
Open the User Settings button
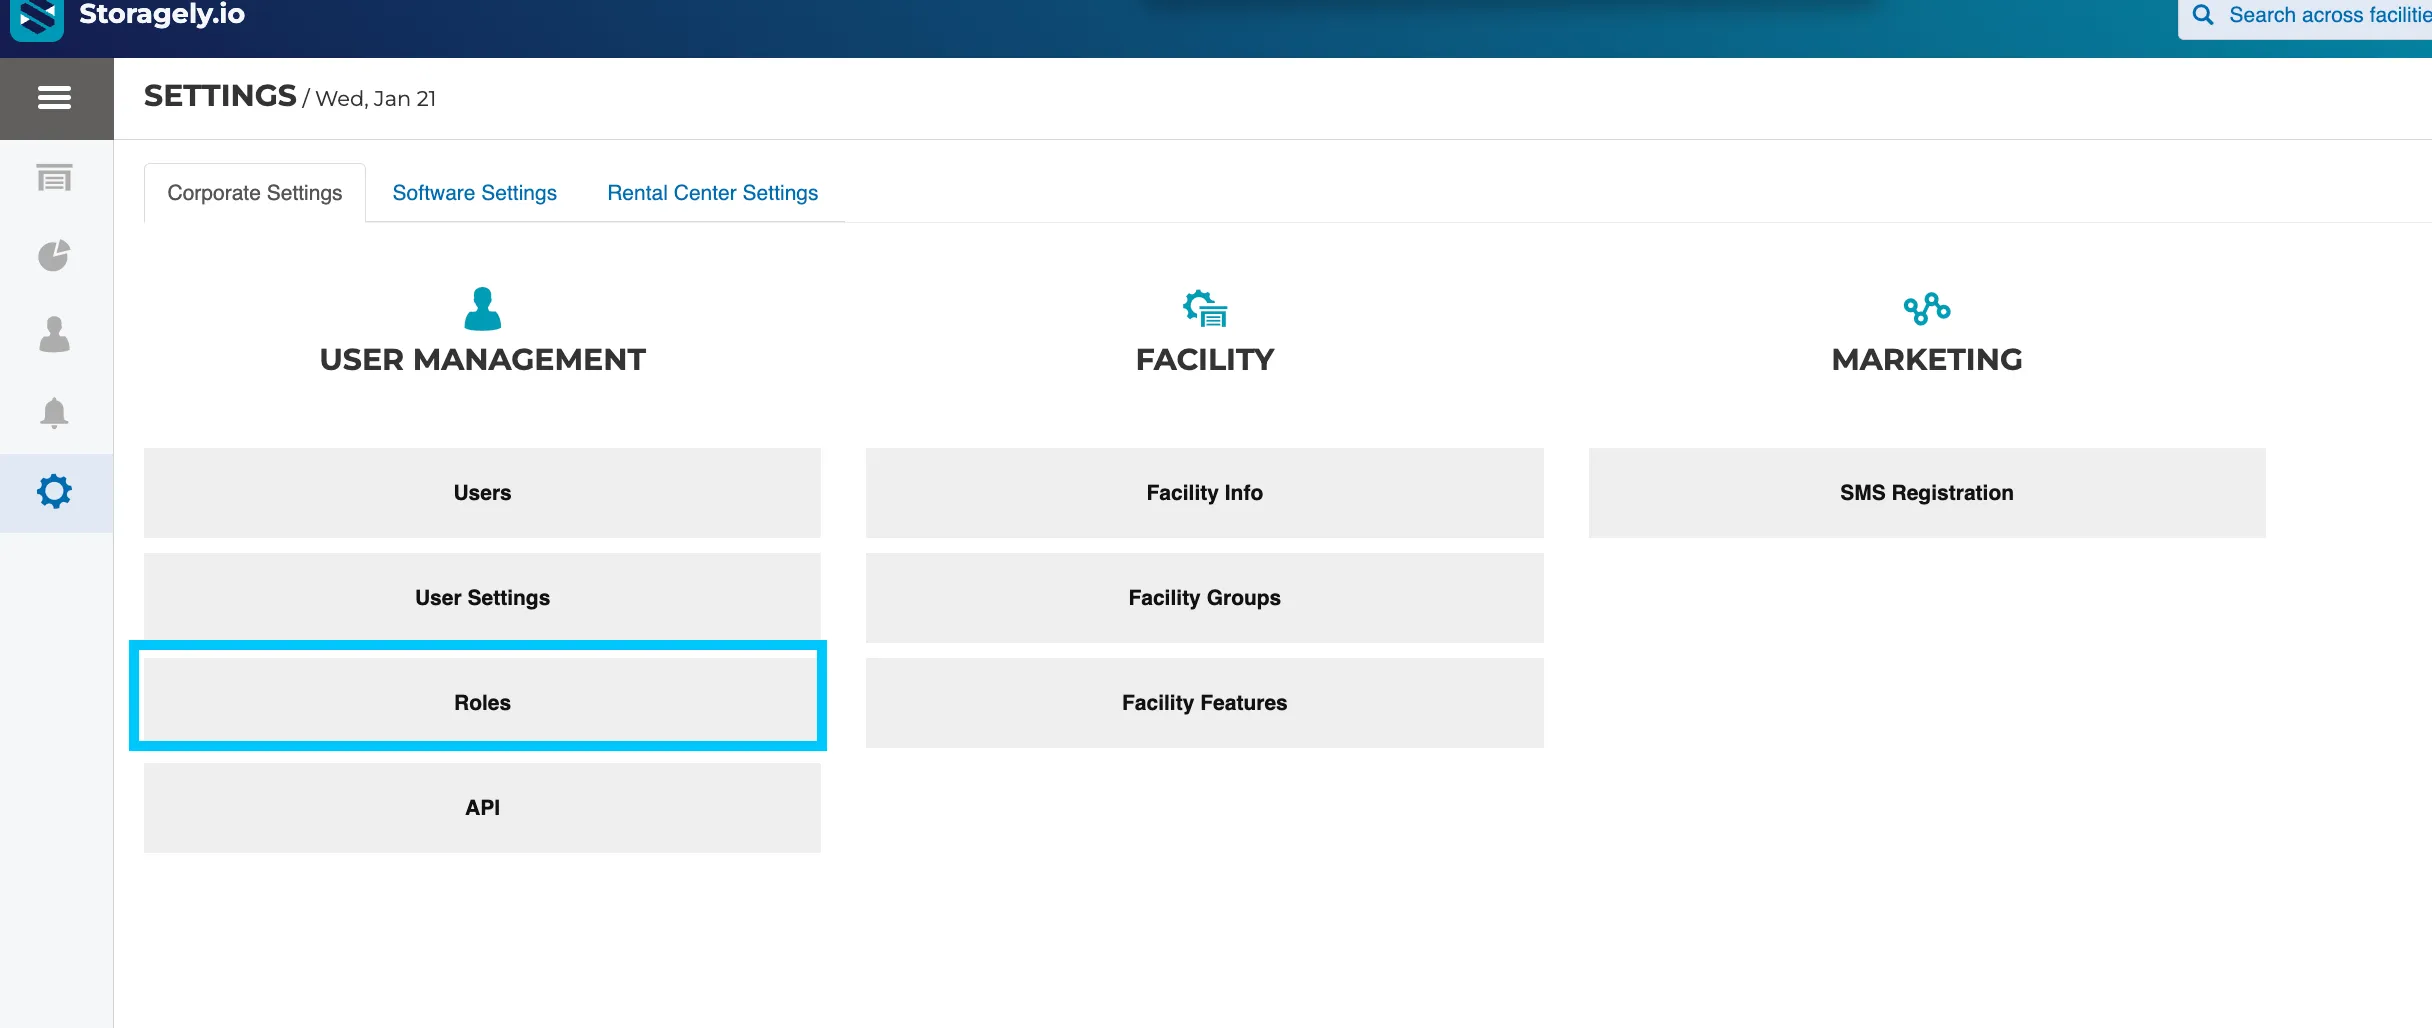coord(482,598)
